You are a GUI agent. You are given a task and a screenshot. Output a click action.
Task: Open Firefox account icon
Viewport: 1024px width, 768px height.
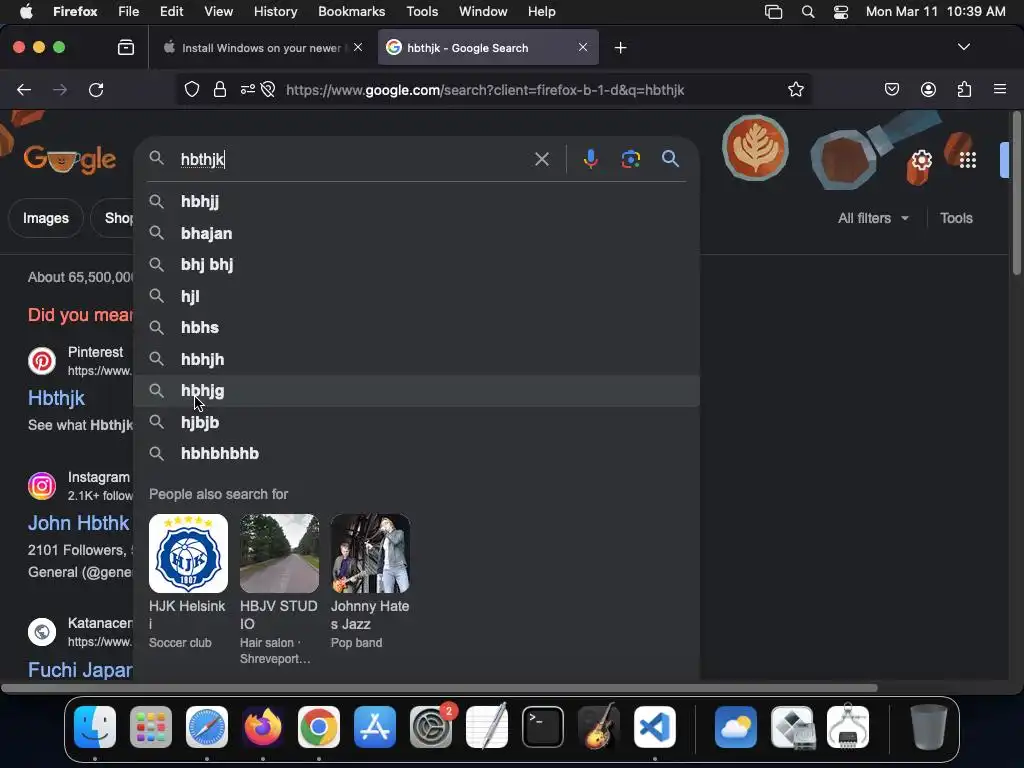928,89
